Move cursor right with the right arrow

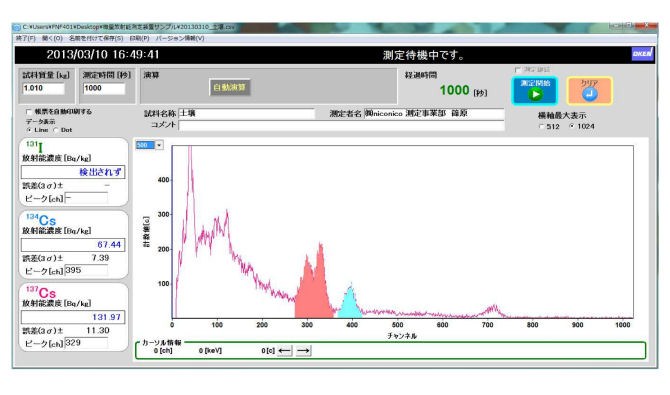pyautogui.click(x=303, y=351)
